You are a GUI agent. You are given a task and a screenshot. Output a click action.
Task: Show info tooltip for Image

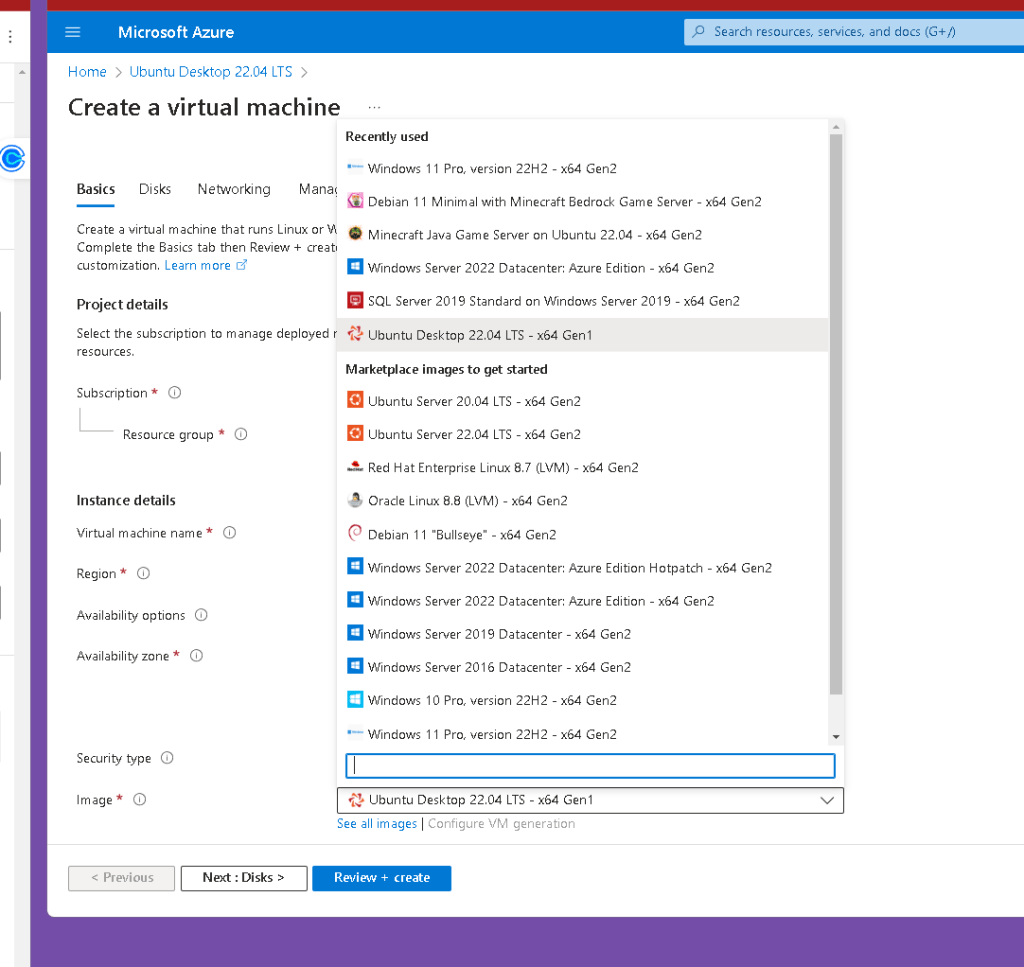click(x=140, y=799)
